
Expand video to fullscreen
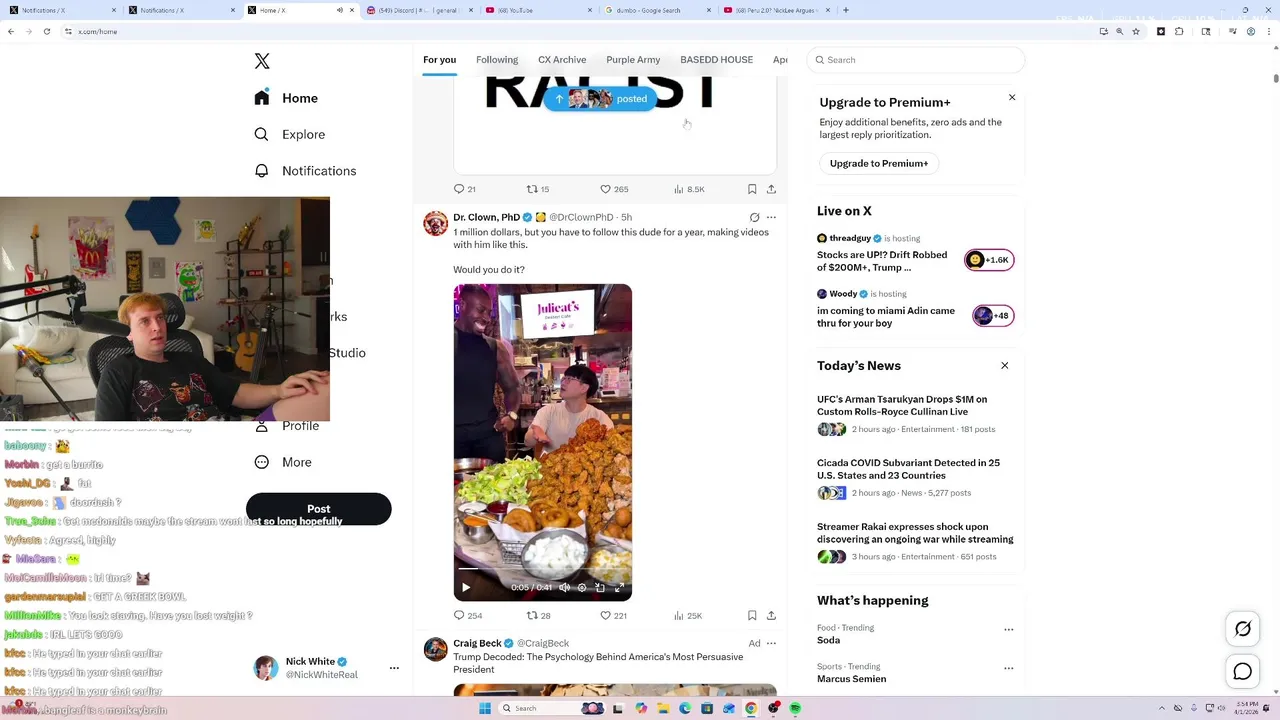point(619,588)
